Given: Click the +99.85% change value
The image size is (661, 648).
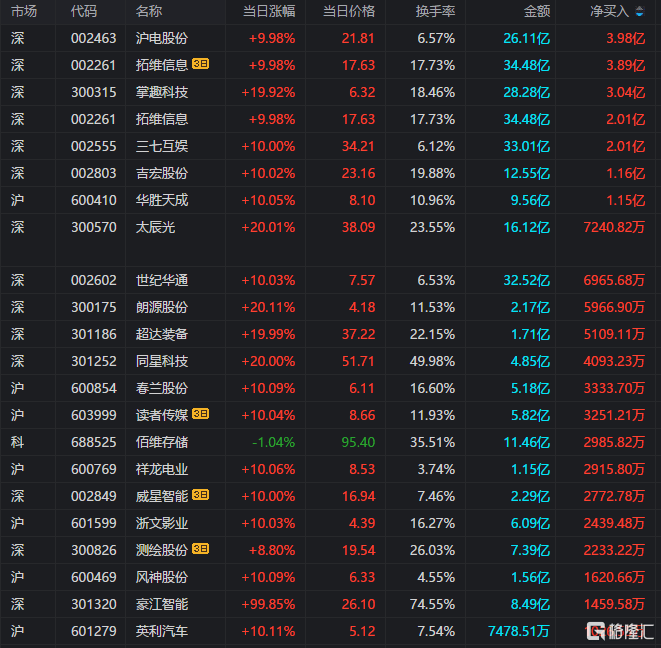Looking at the screenshot, I should coord(268,604).
